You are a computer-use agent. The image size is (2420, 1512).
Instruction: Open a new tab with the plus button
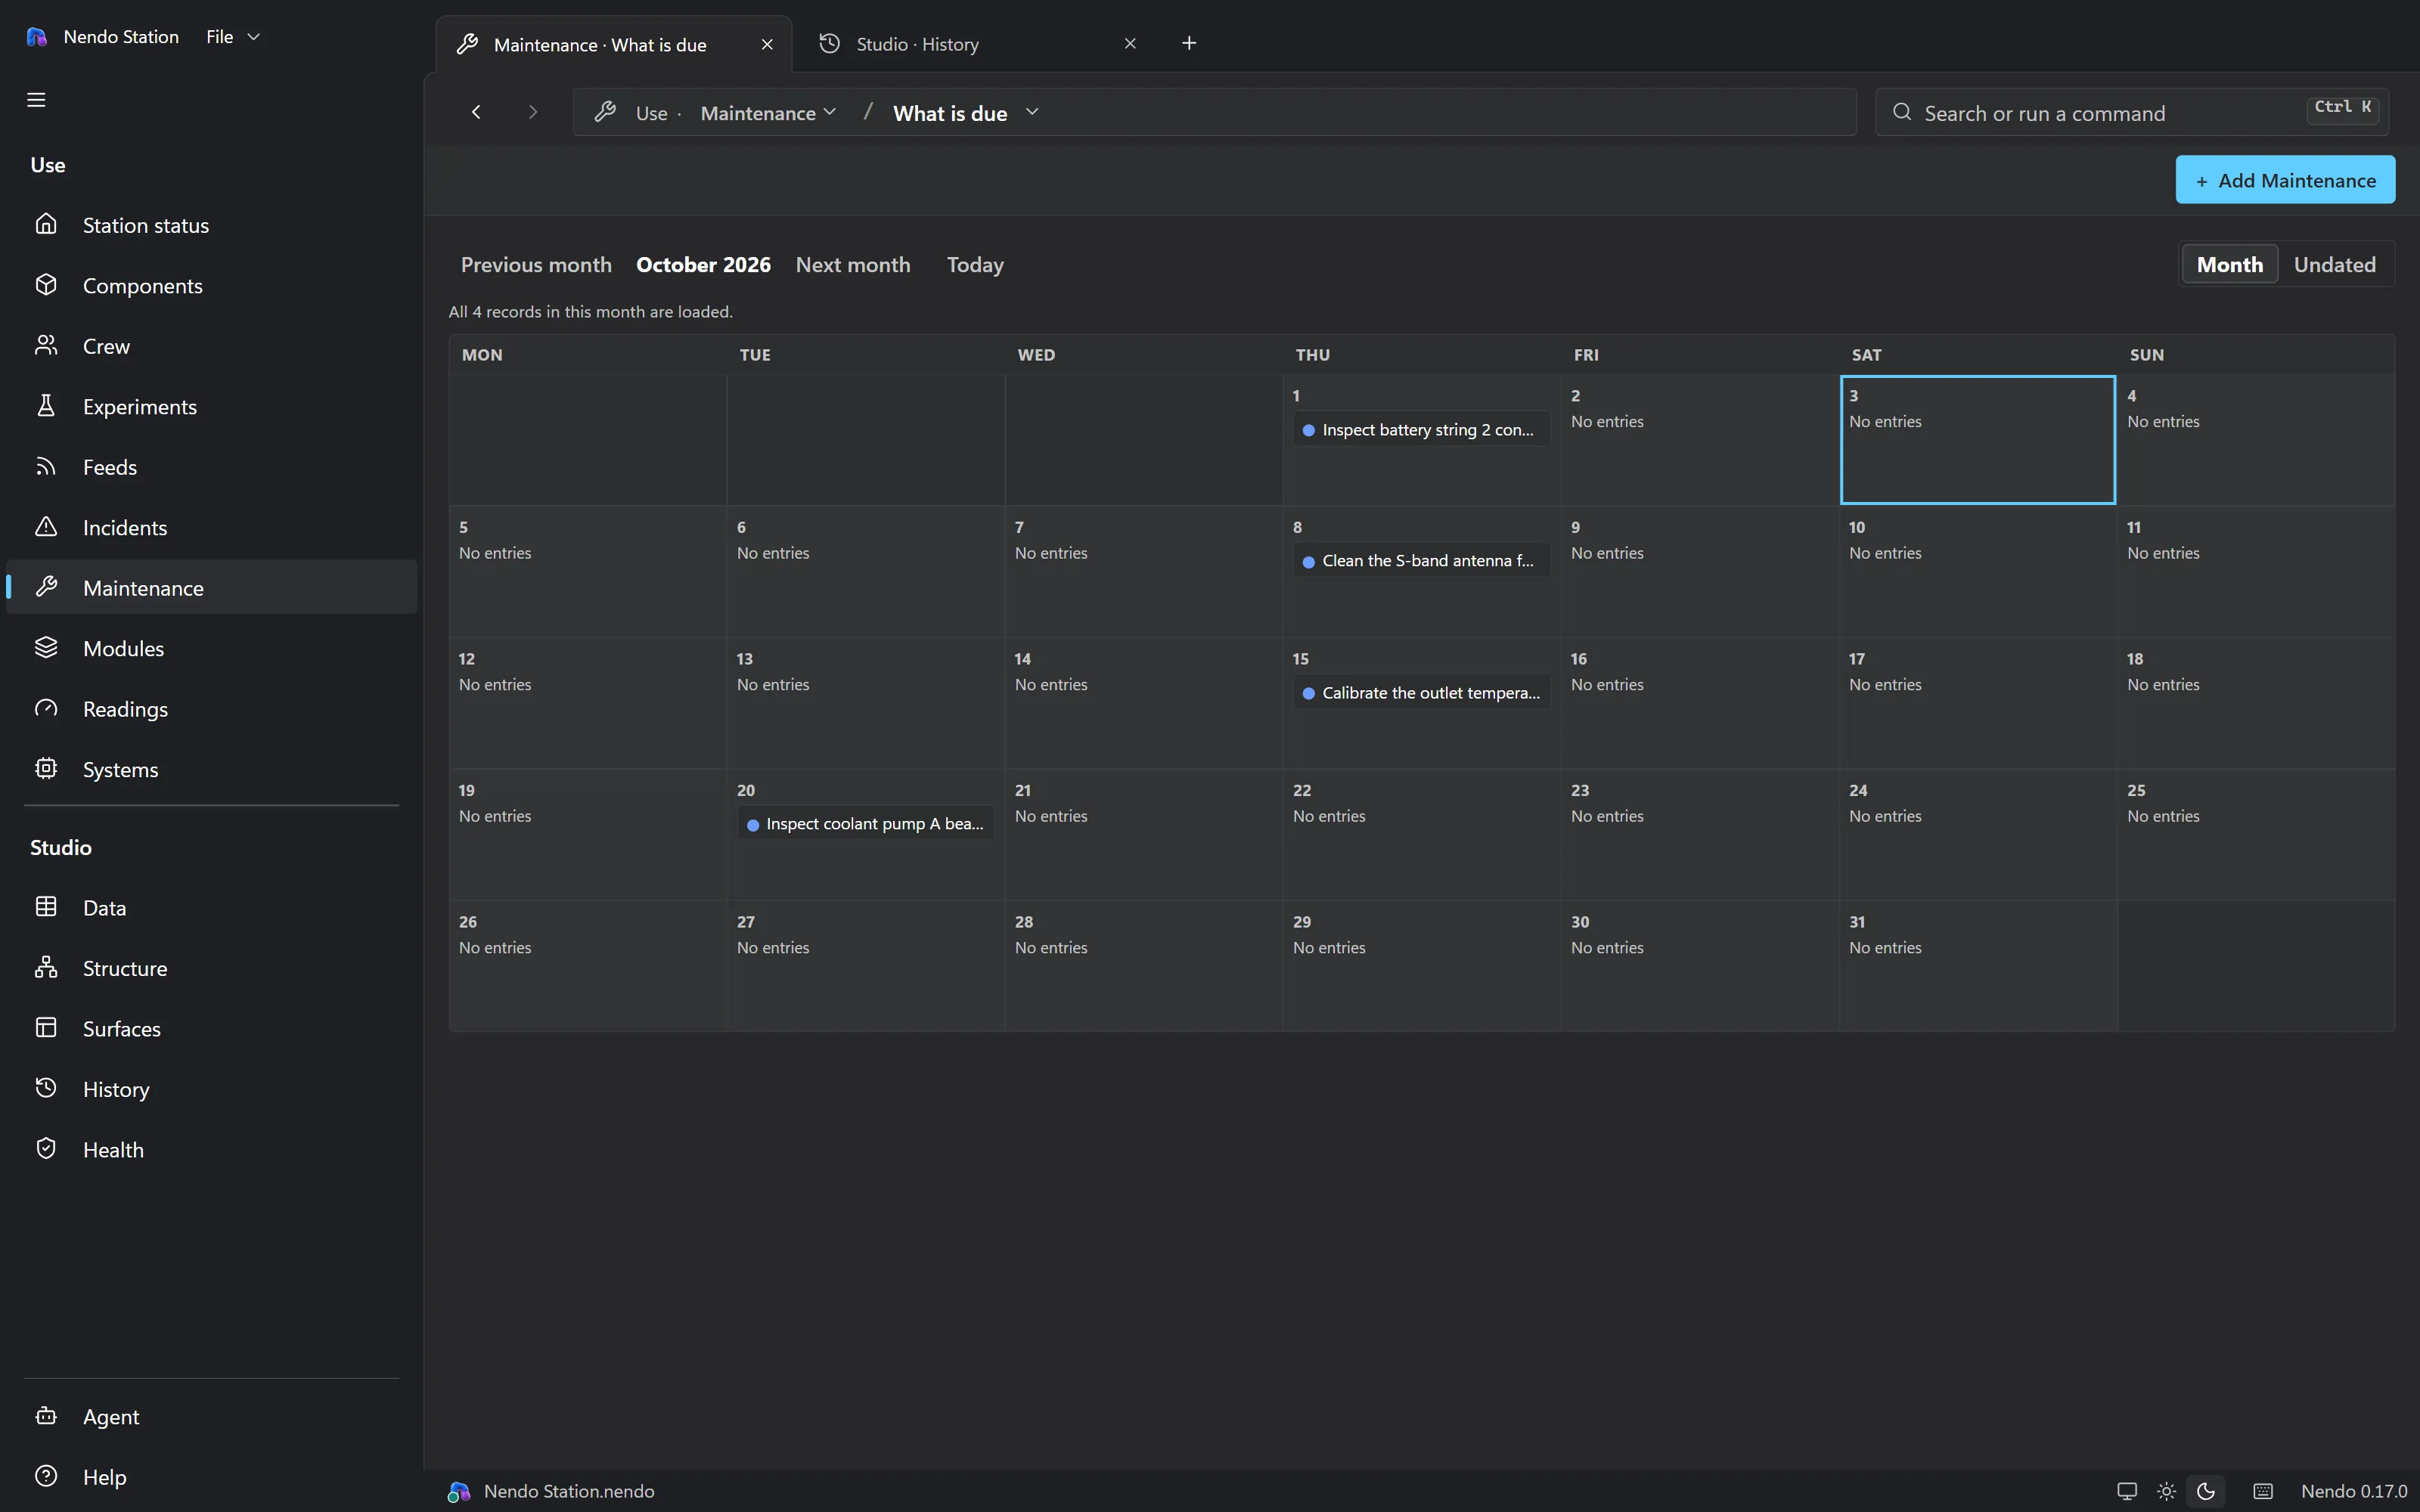pos(1189,43)
